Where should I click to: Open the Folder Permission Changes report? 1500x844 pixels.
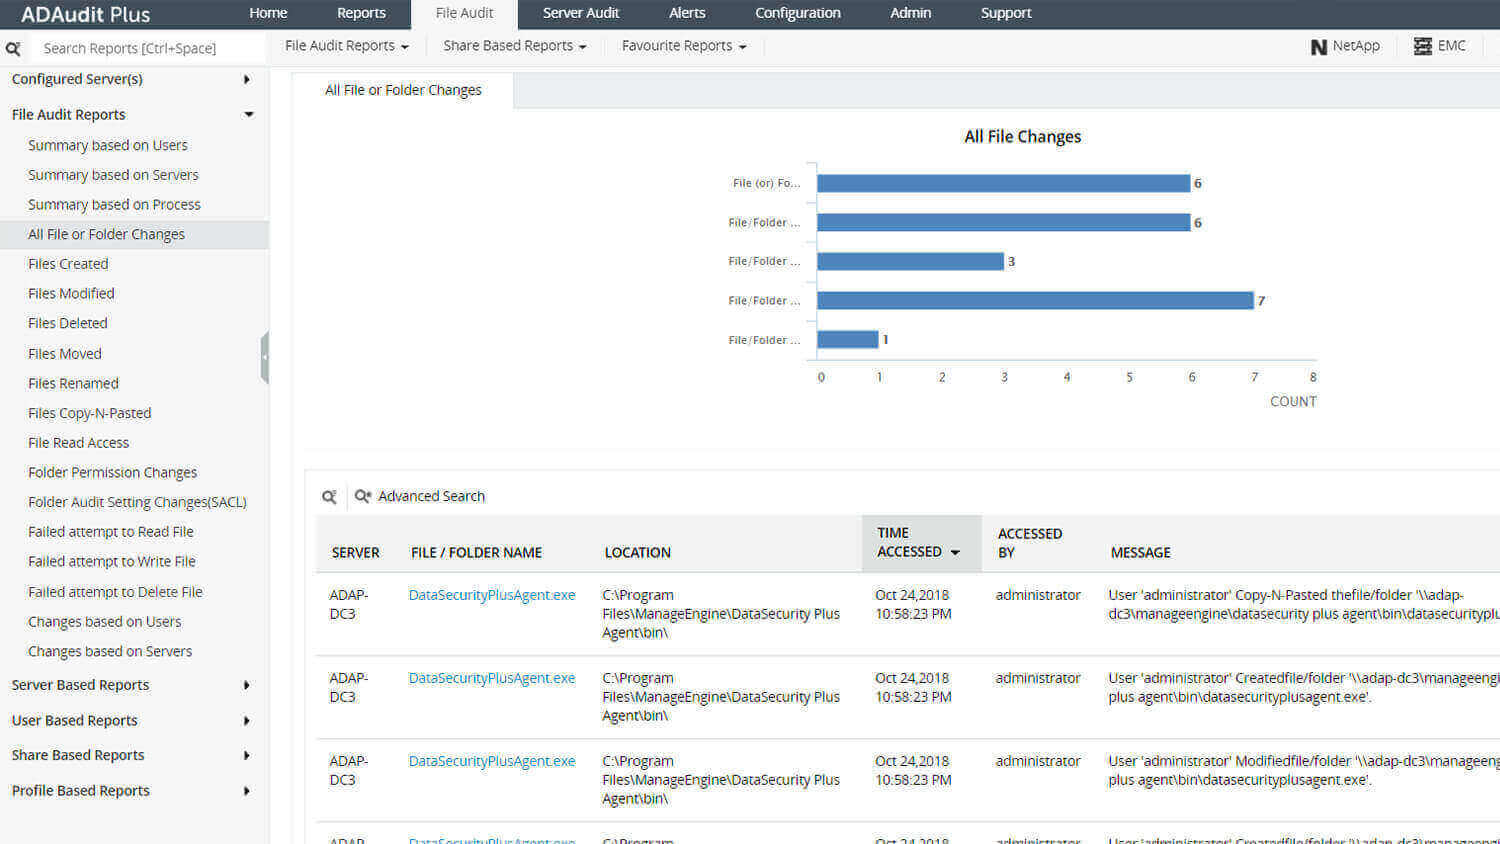112,472
